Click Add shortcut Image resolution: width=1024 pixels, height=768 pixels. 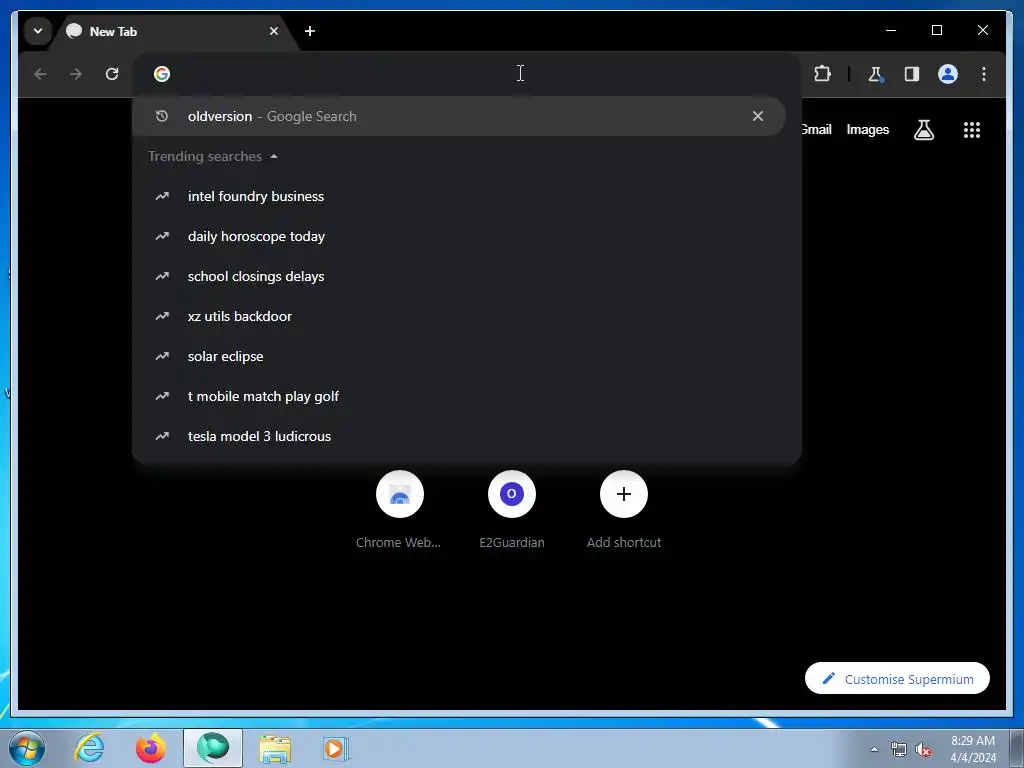click(624, 510)
